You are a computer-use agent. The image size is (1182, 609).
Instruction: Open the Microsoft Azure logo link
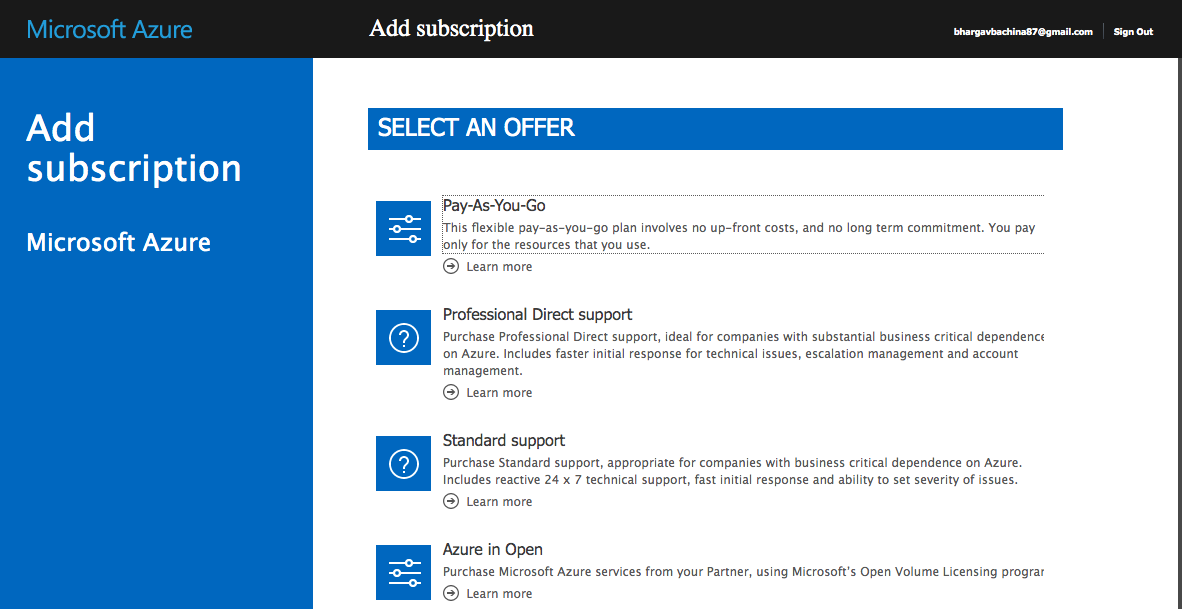[x=109, y=29]
